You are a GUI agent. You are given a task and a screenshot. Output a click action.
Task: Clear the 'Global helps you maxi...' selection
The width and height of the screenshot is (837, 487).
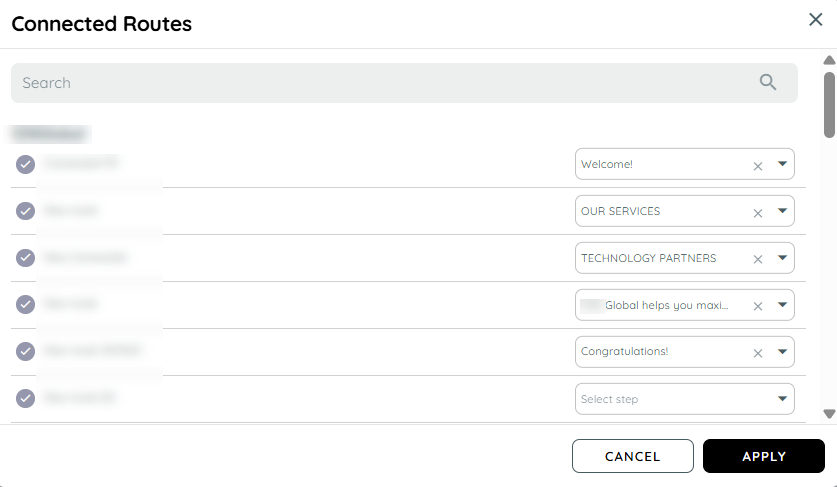click(x=757, y=306)
